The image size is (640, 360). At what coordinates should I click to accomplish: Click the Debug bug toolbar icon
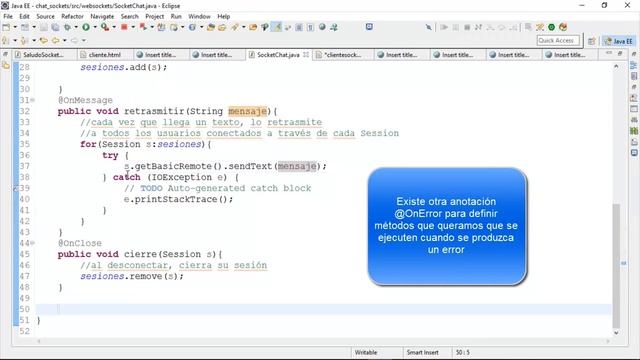coord(67,27)
